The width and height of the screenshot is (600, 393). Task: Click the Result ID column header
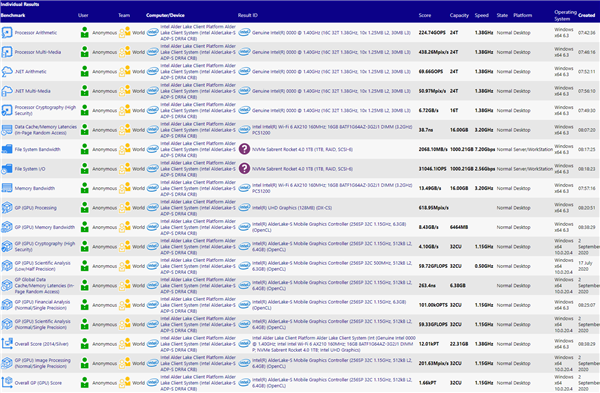[x=248, y=15]
